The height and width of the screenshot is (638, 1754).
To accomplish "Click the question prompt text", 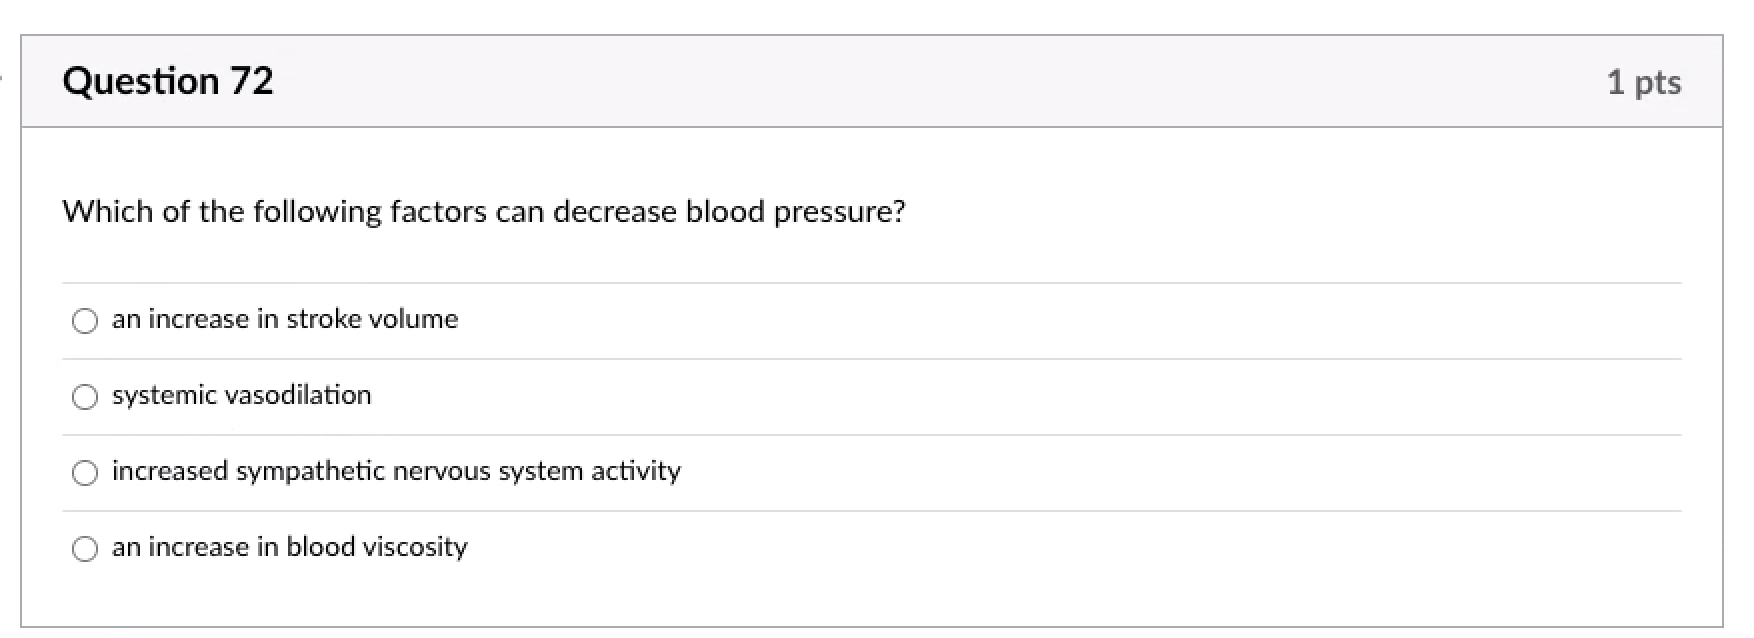I will click(x=484, y=211).
